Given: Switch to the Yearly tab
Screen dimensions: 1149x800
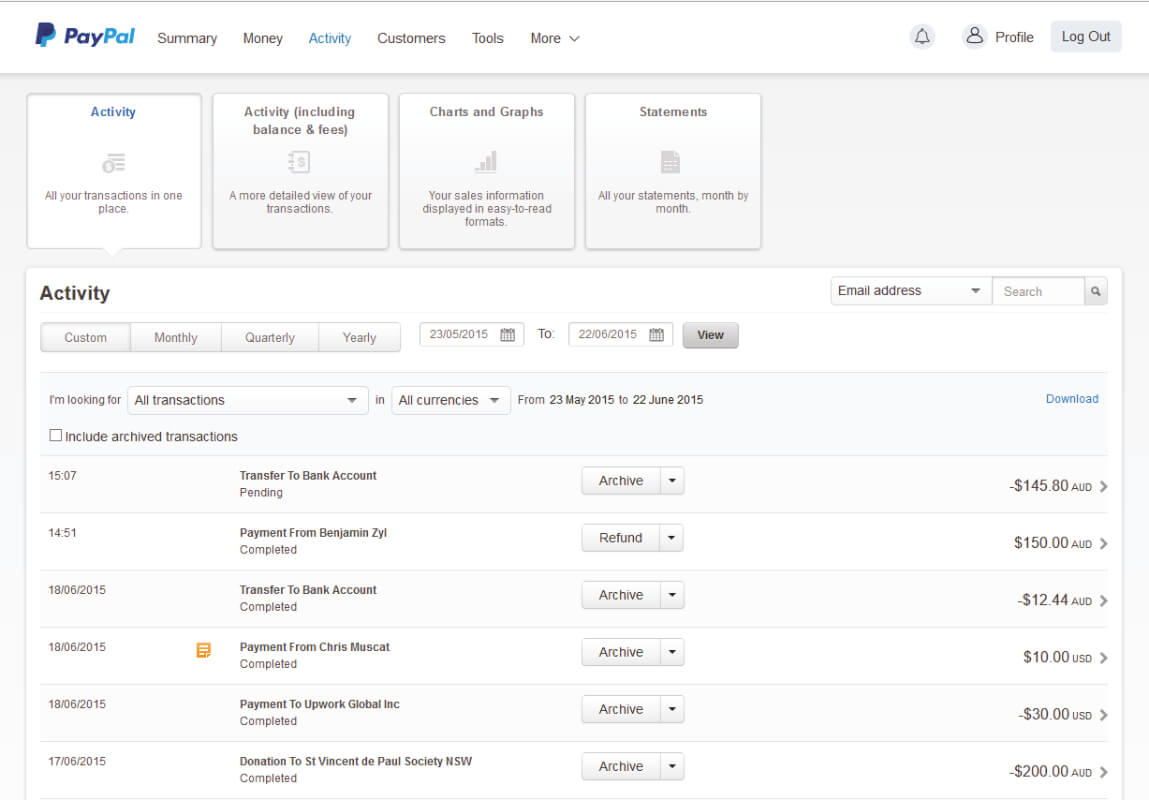Looking at the screenshot, I should click(x=359, y=338).
